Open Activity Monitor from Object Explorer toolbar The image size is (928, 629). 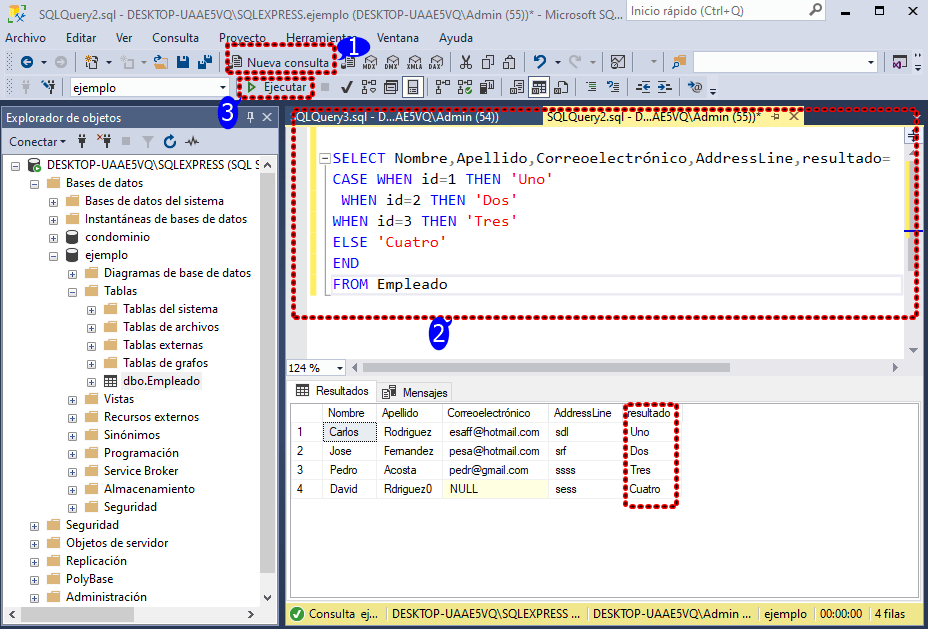pos(193,140)
